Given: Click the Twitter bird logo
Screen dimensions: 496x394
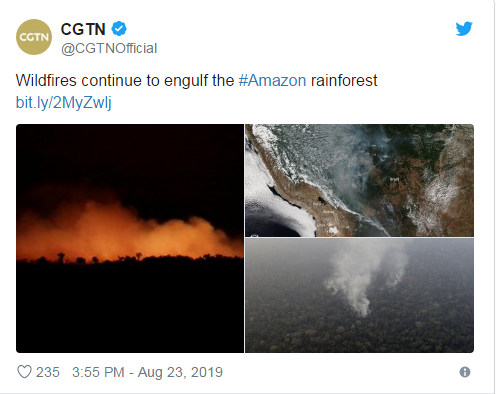Looking at the screenshot, I should (x=464, y=29).
